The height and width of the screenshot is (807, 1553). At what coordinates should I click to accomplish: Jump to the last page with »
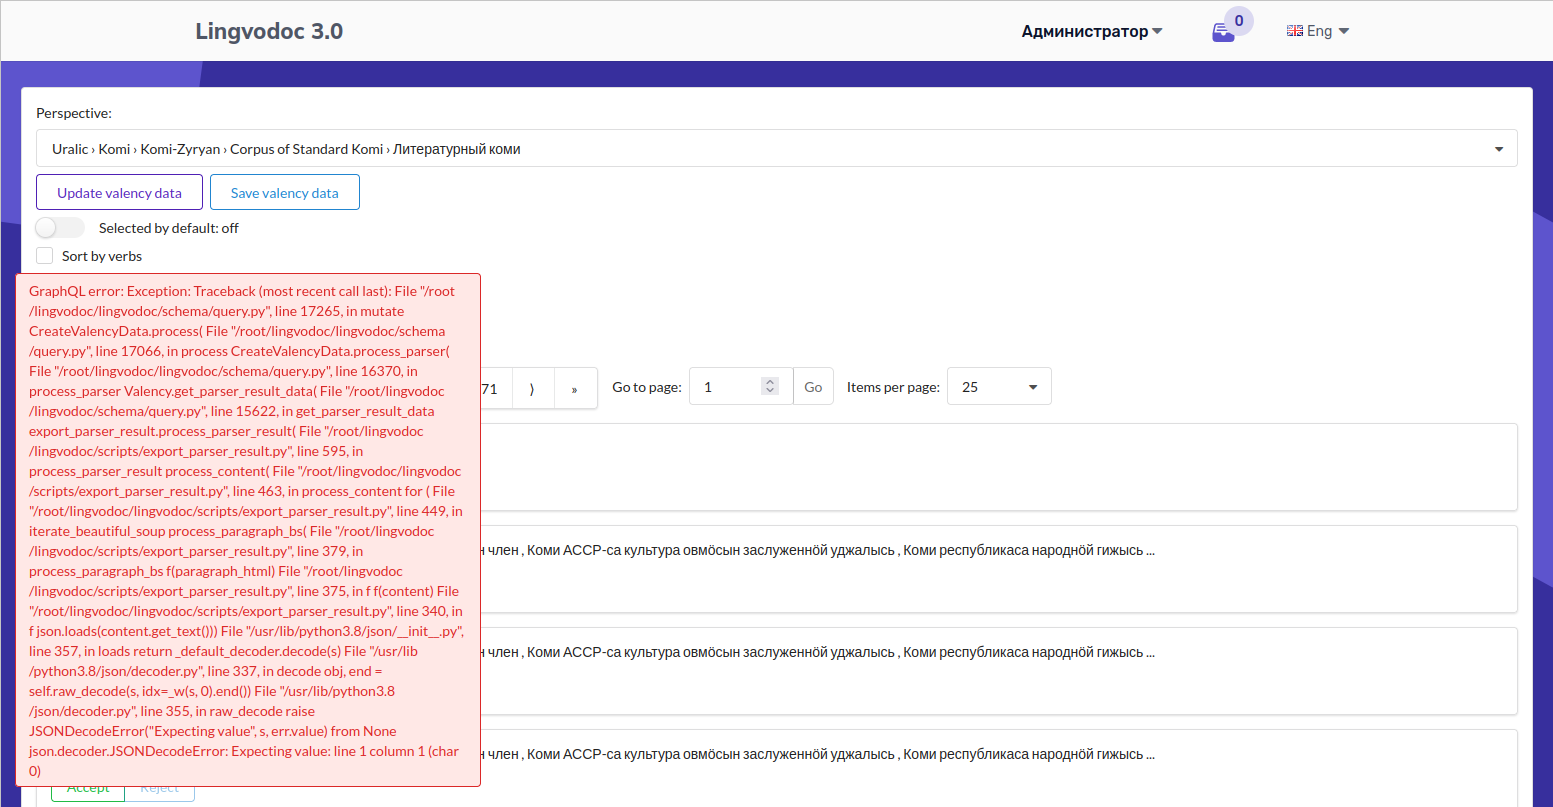pos(574,388)
